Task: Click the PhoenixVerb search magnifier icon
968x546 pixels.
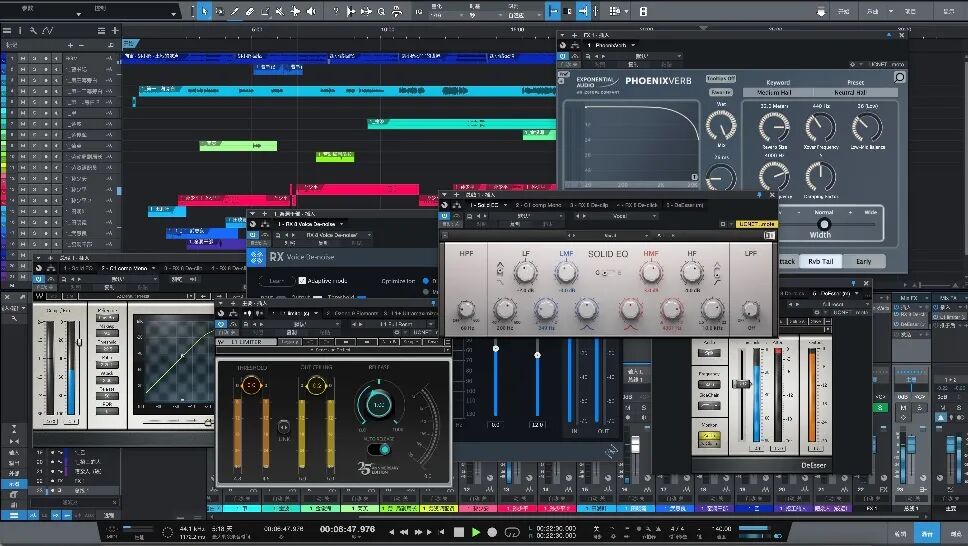Action: pos(899,77)
